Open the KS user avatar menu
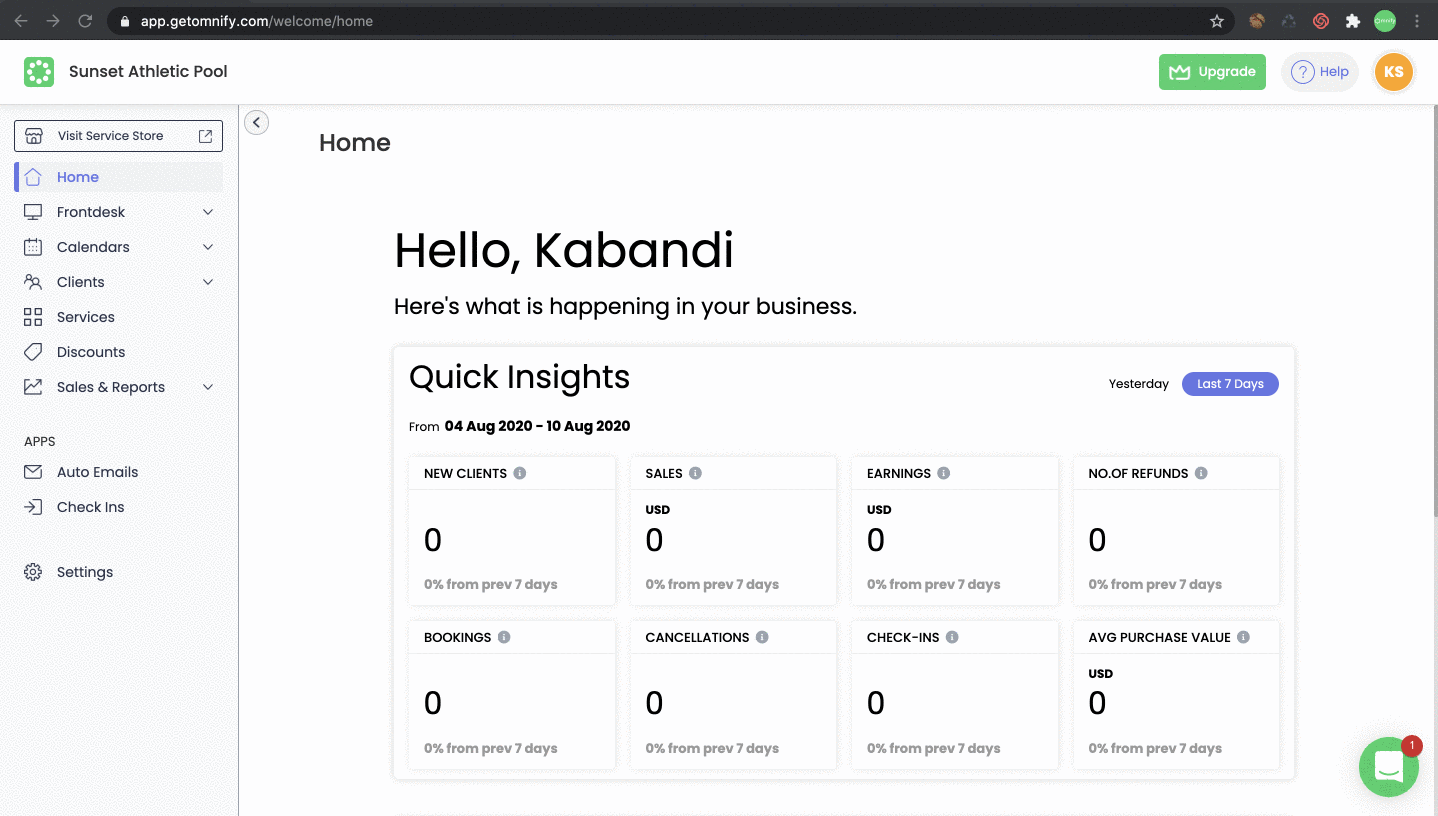 click(x=1394, y=72)
